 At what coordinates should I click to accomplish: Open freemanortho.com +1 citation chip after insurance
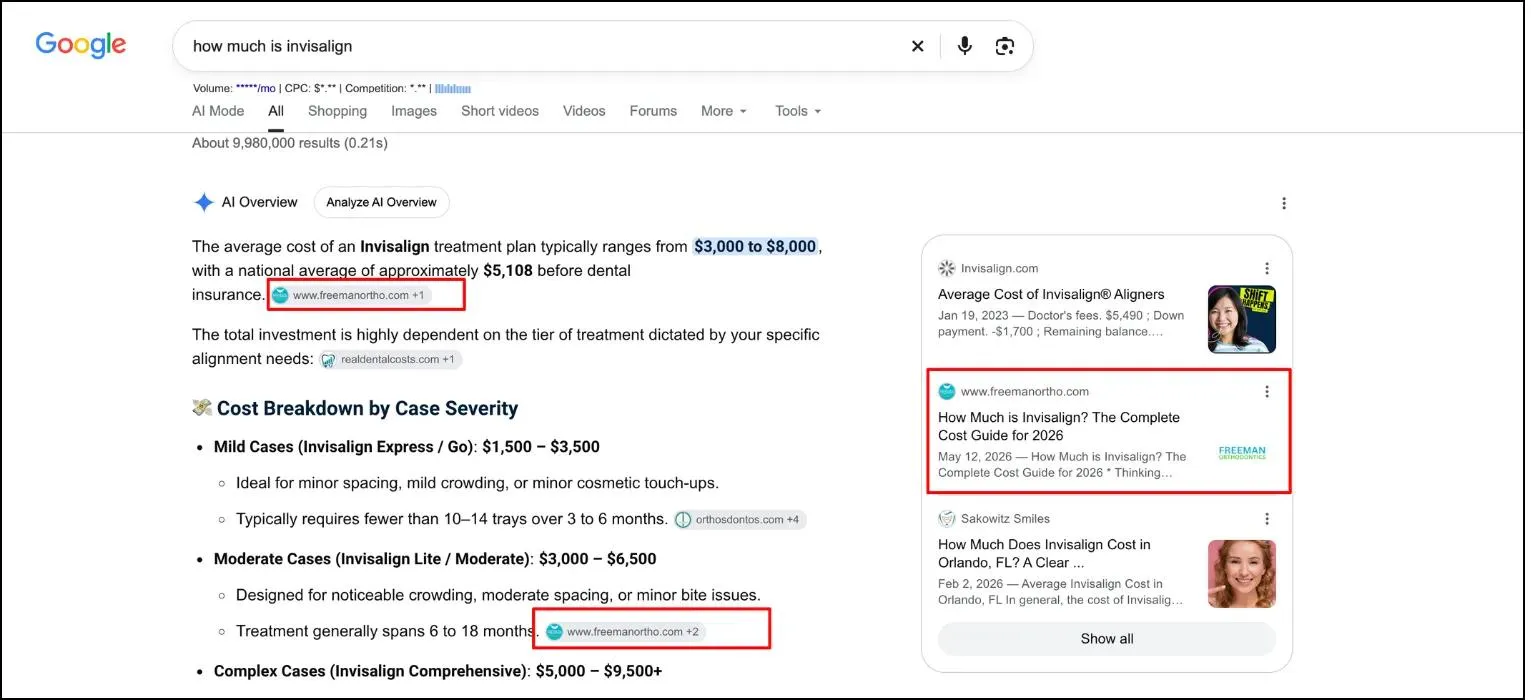click(351, 295)
